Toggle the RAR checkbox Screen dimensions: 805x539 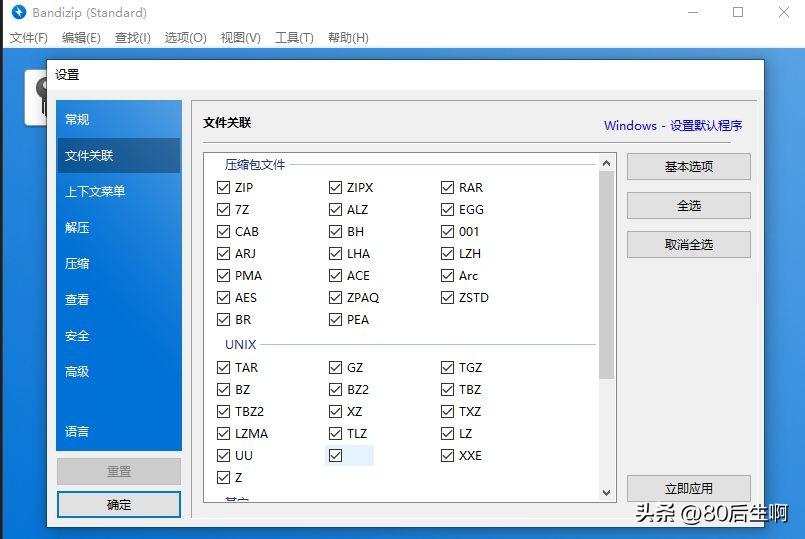[x=447, y=187]
